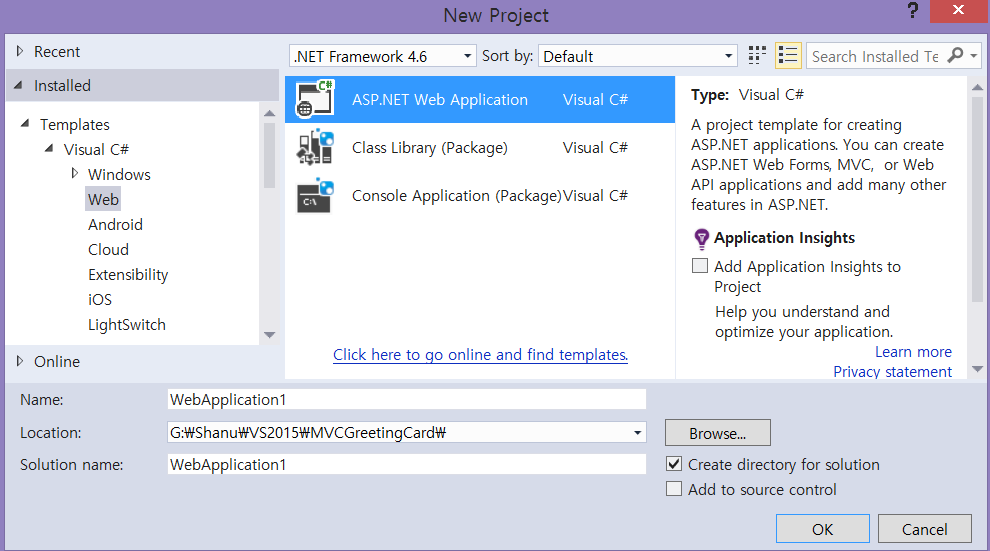Viewport: 990px width, 551px height.
Task: Switch to small icons grid view
Action: click(757, 56)
